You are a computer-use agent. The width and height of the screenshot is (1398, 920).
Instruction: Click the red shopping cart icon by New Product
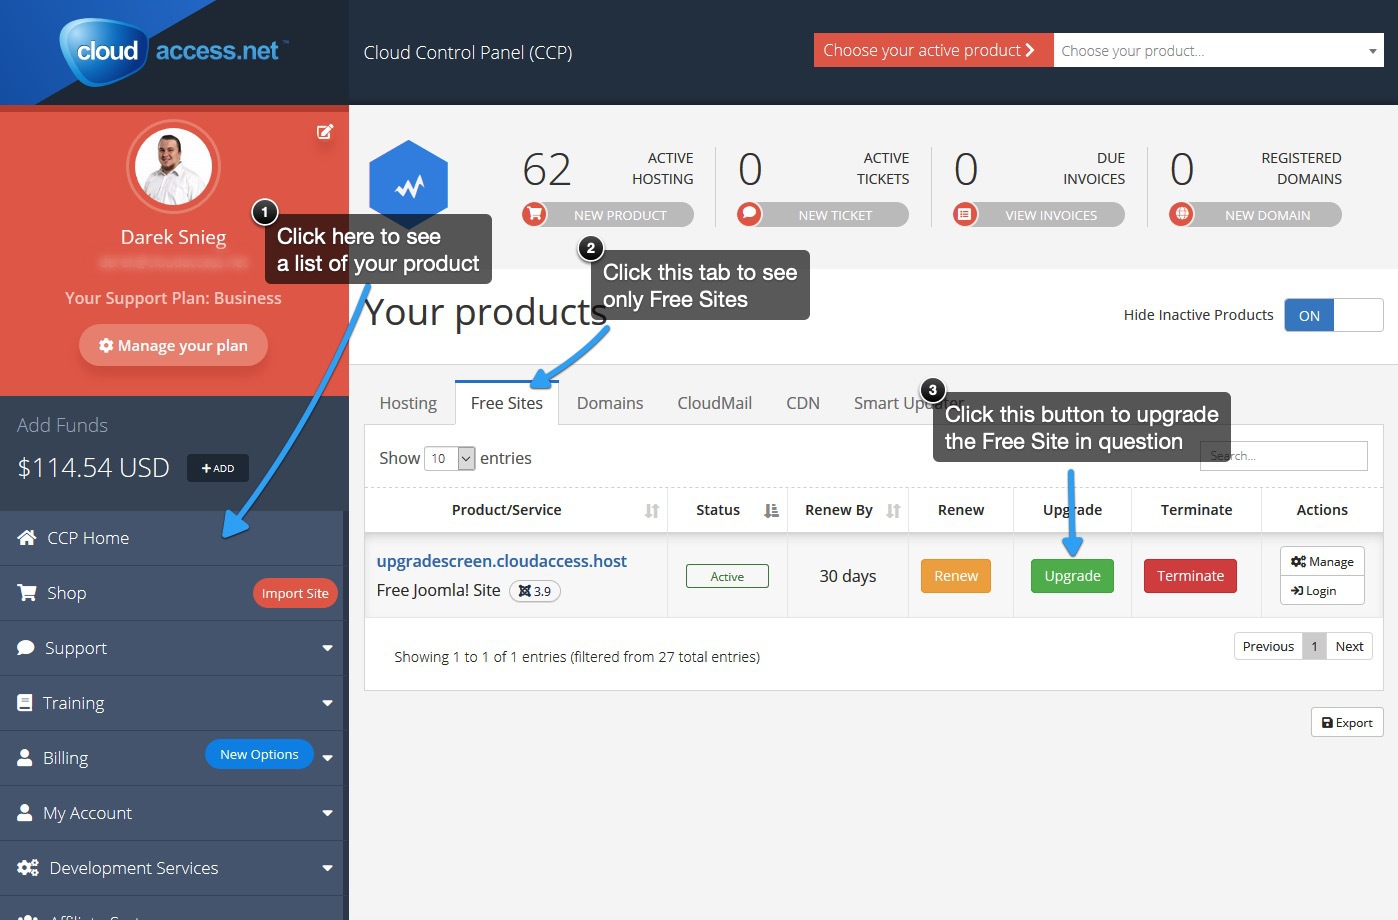[535, 214]
